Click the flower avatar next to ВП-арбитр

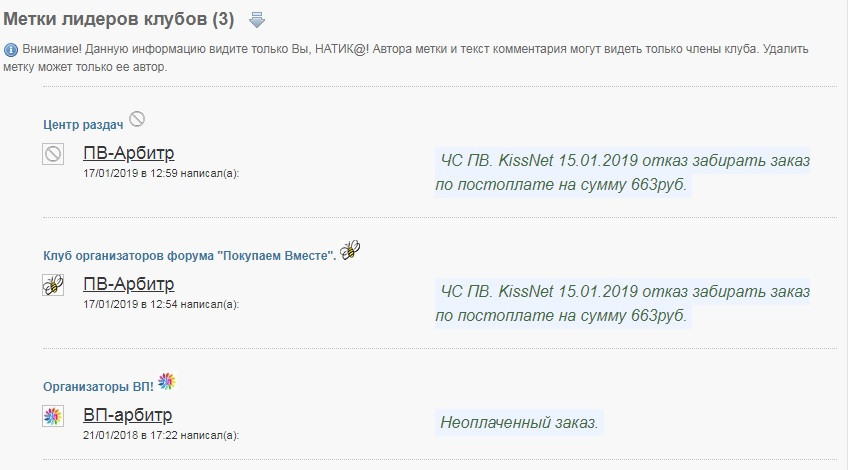(x=53, y=416)
